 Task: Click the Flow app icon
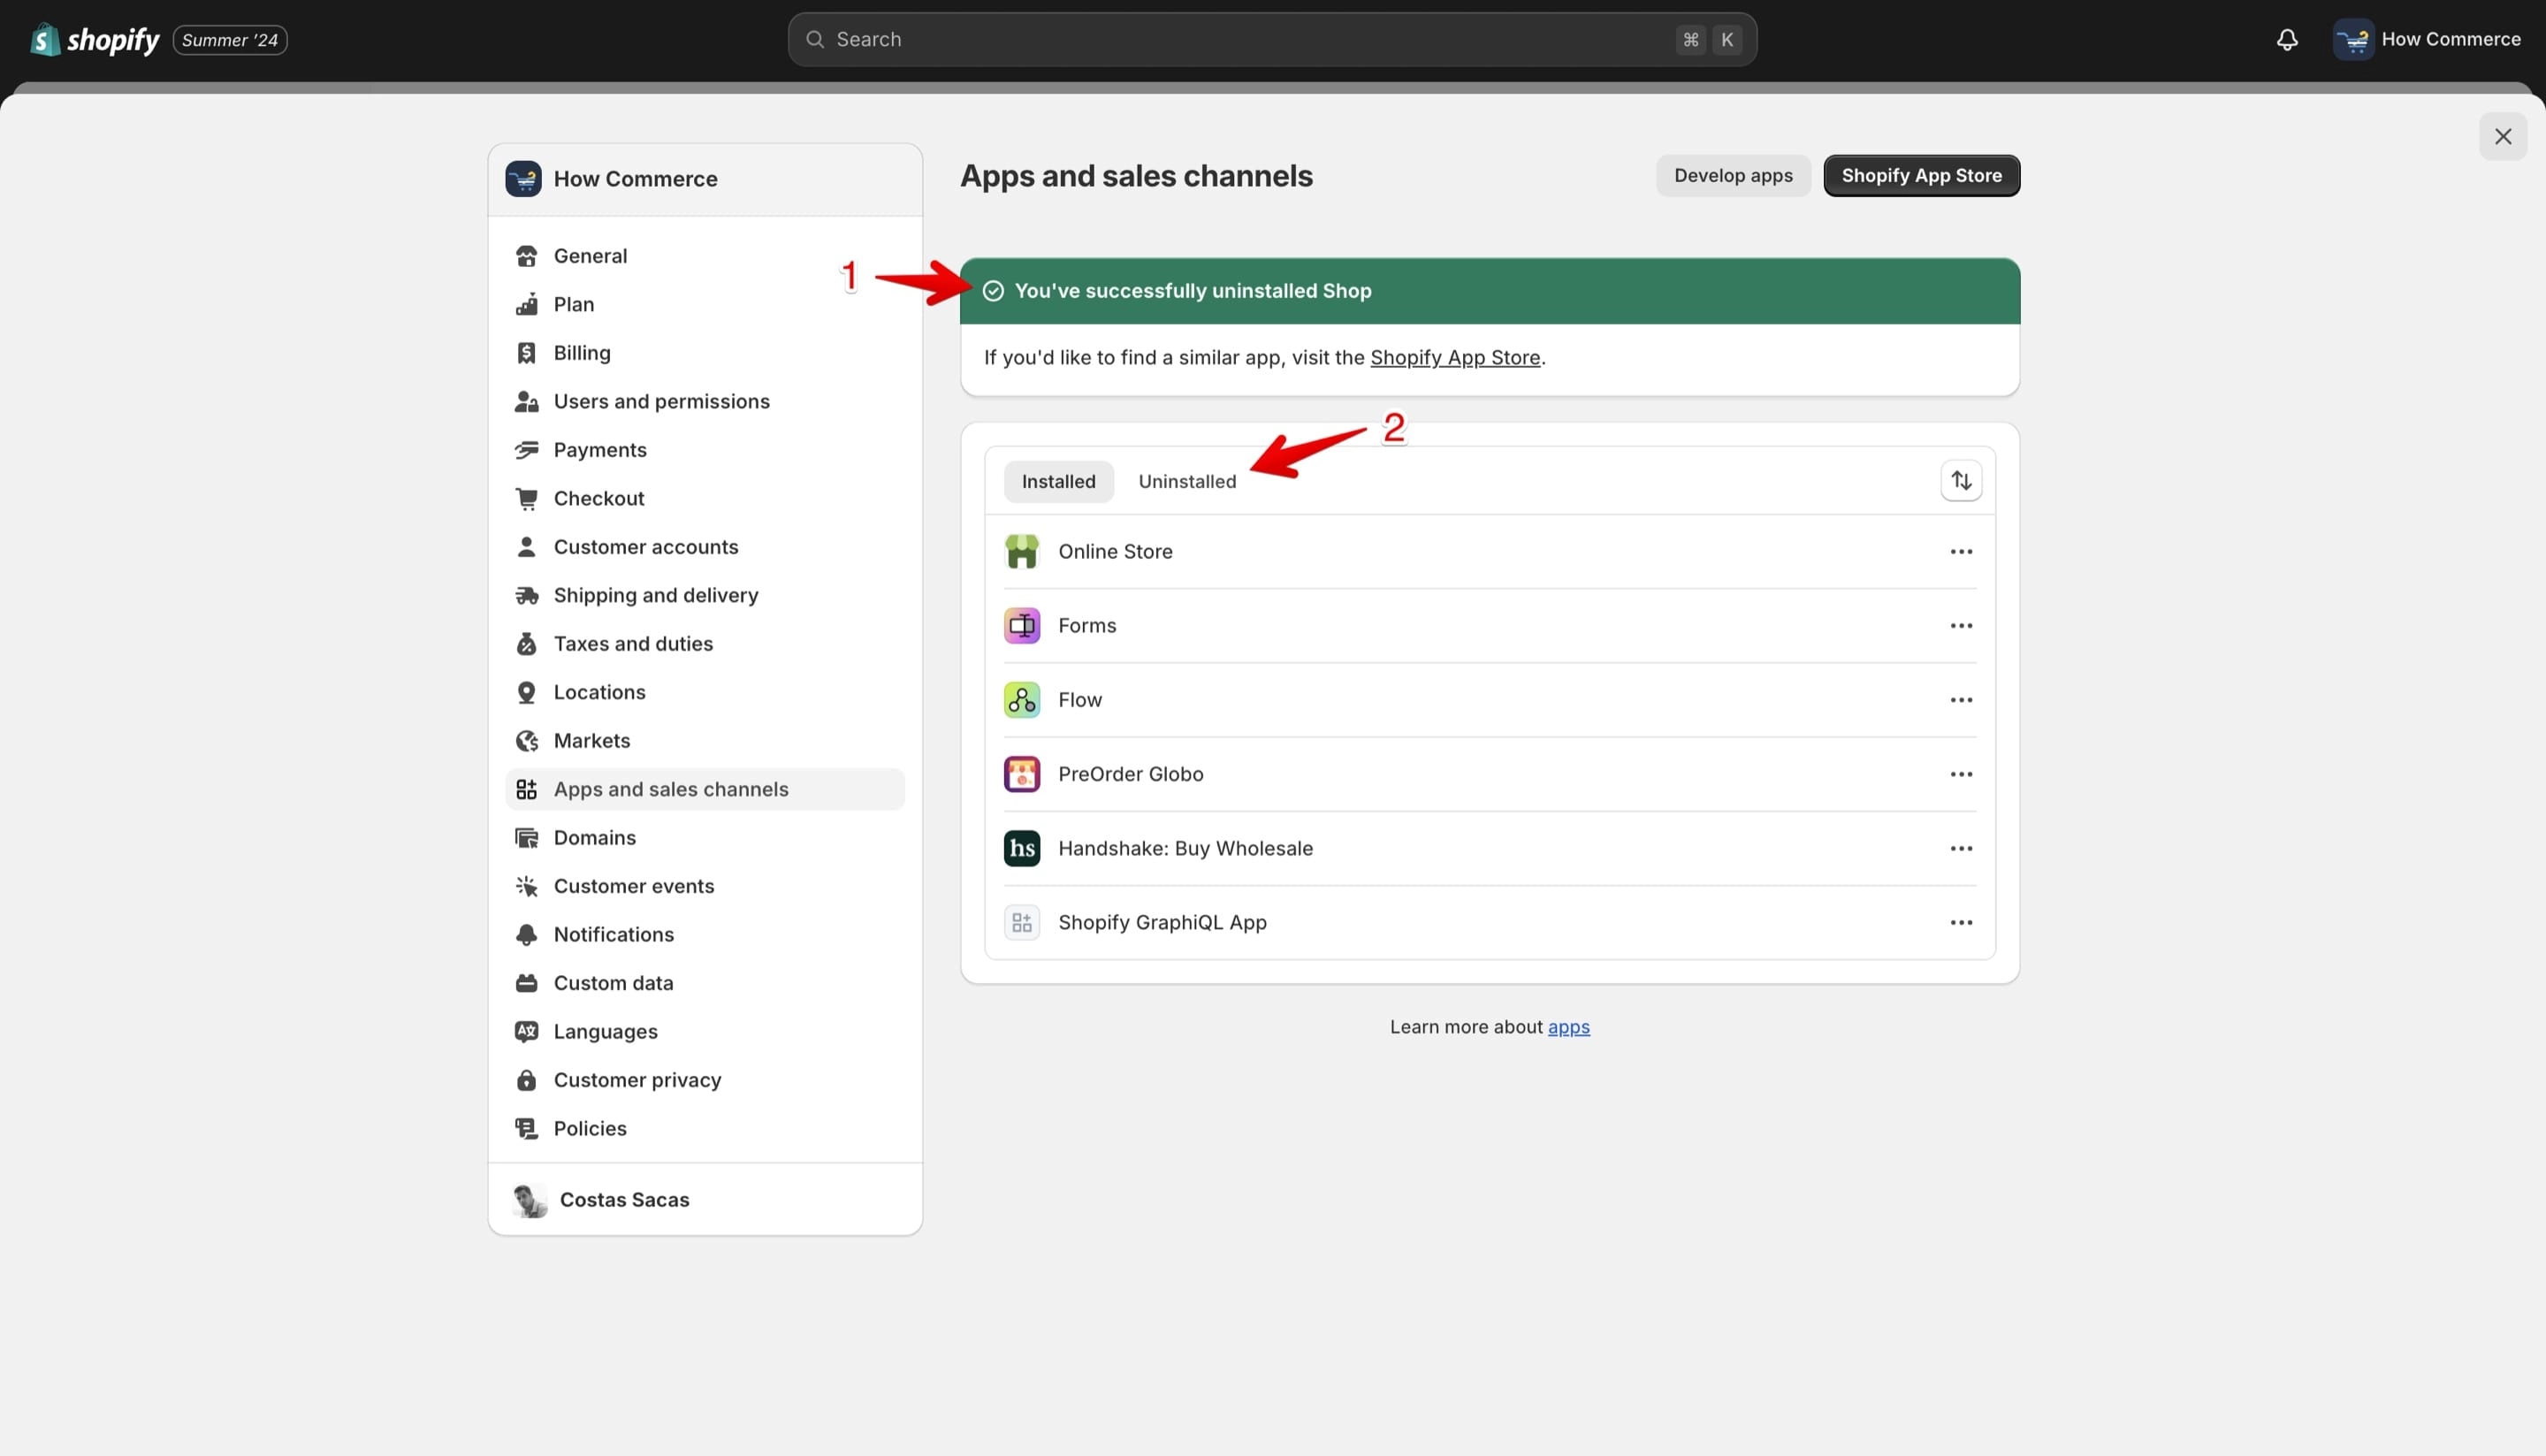[1021, 700]
